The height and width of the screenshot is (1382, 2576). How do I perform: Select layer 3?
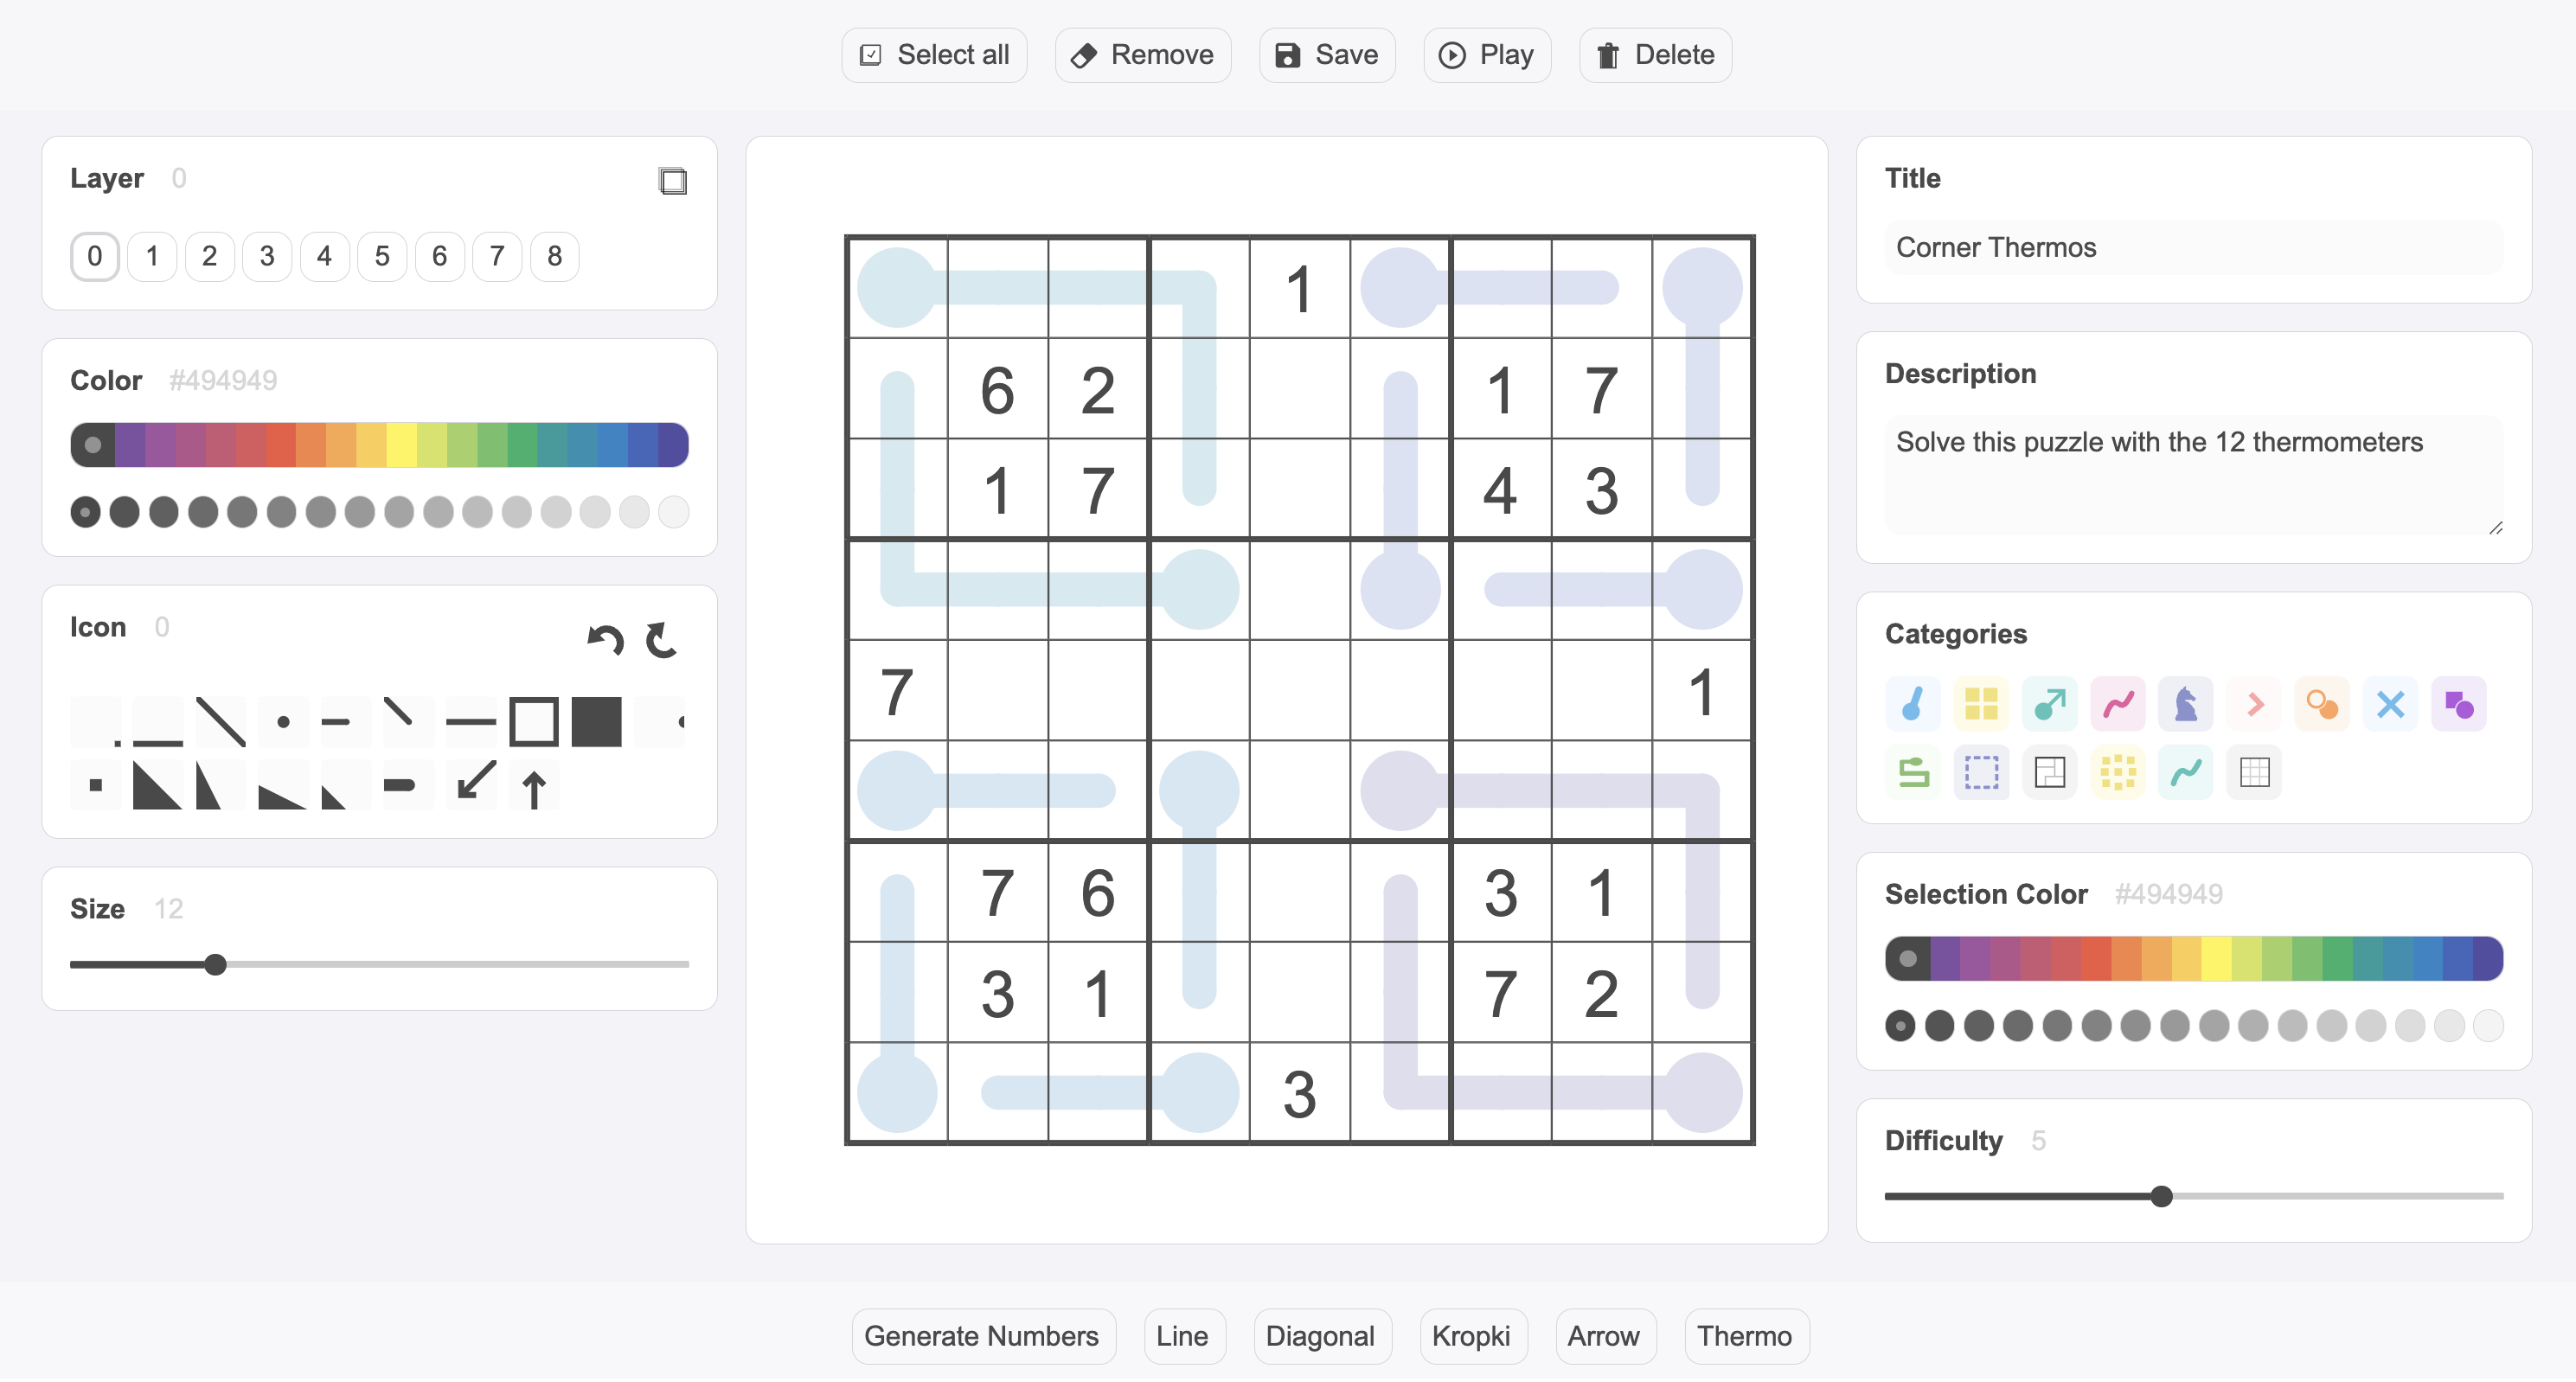tap(267, 256)
